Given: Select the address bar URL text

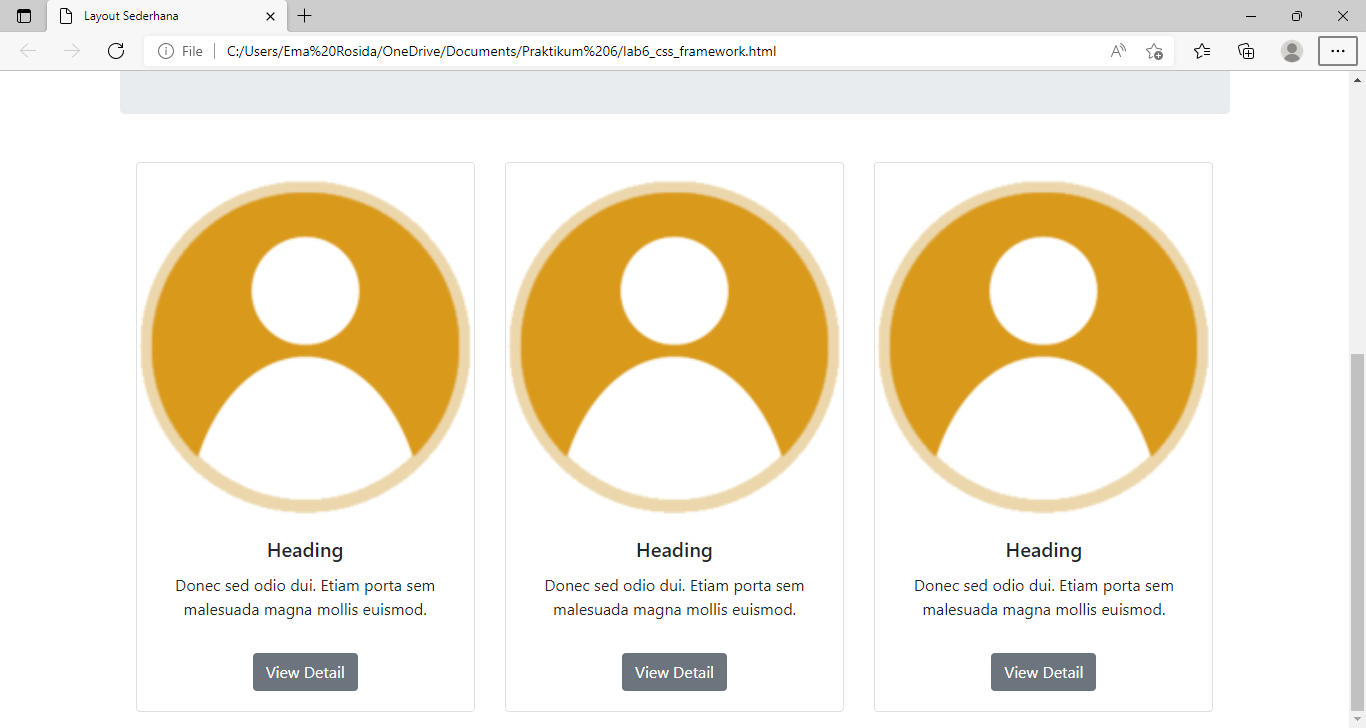Looking at the screenshot, I should point(500,51).
